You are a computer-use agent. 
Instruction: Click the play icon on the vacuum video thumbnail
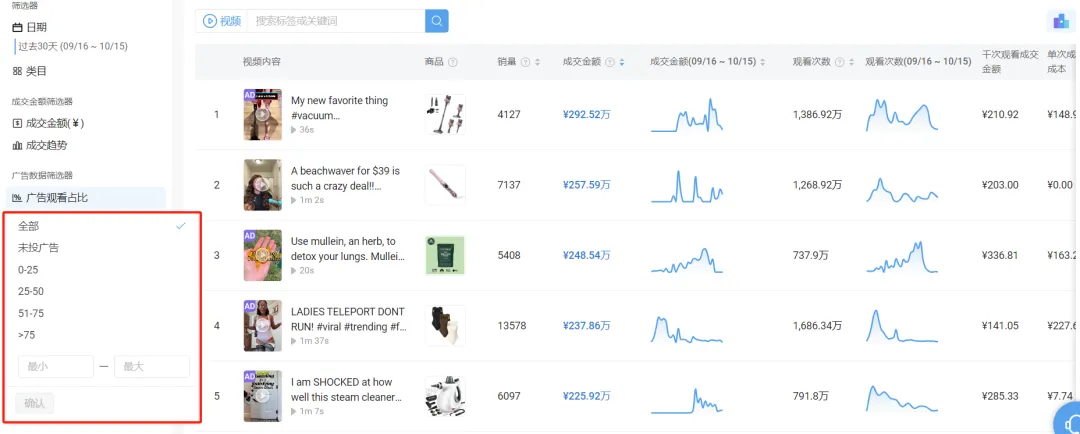[x=262, y=114]
